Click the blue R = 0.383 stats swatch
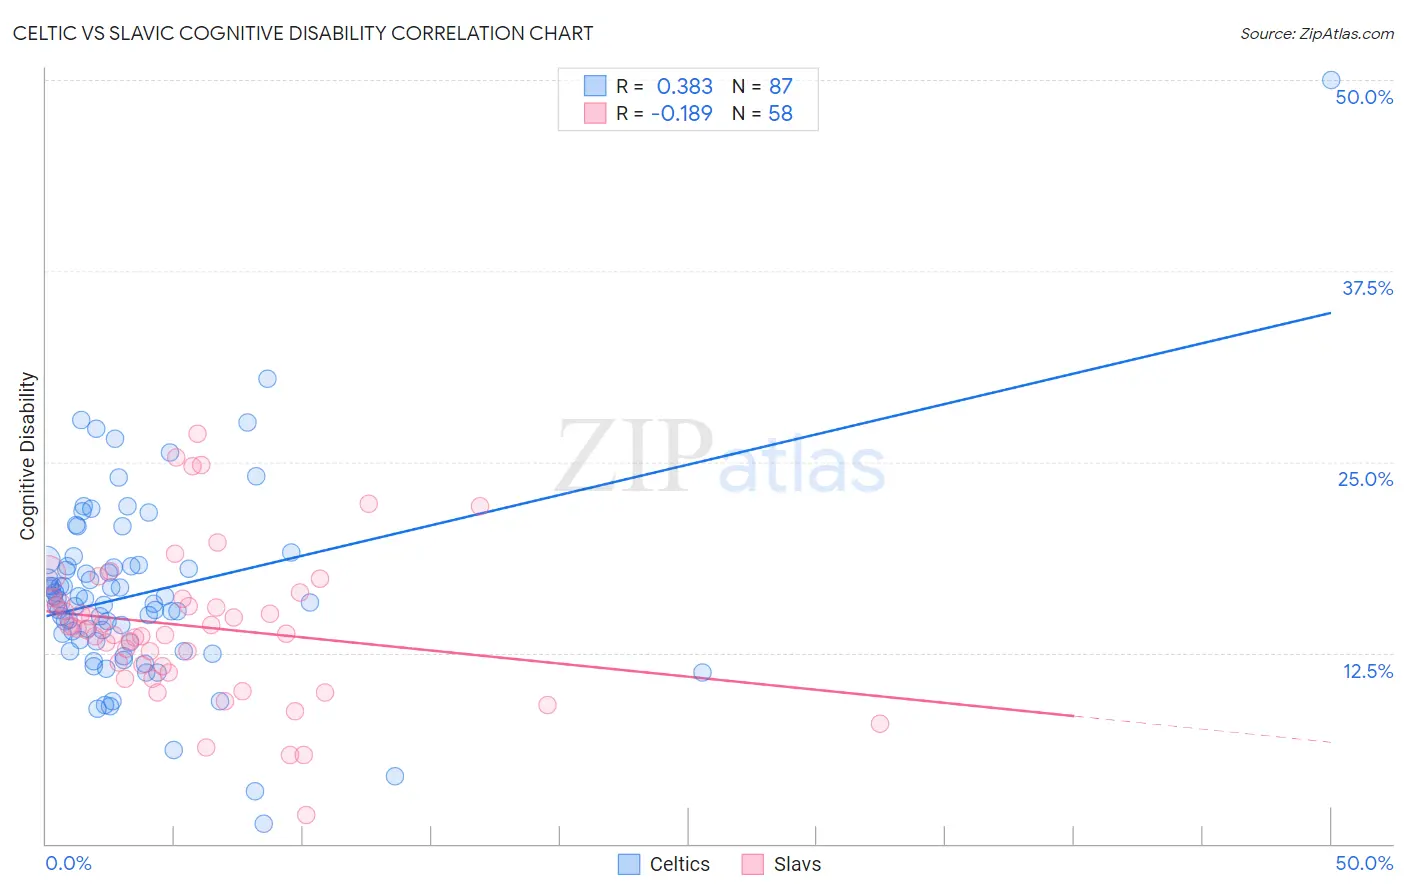1406x892 pixels. click(595, 86)
